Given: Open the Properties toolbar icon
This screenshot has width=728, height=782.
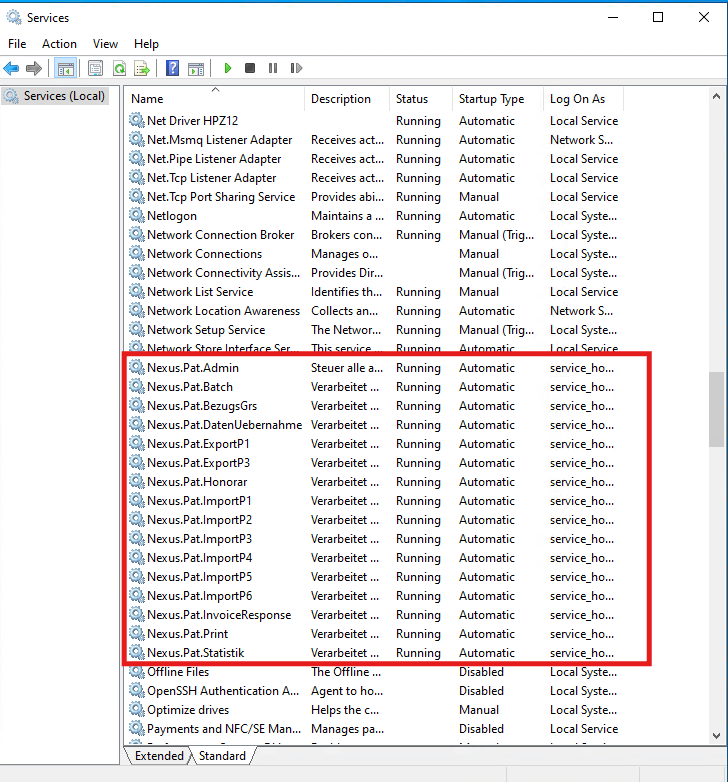Looking at the screenshot, I should [95, 68].
